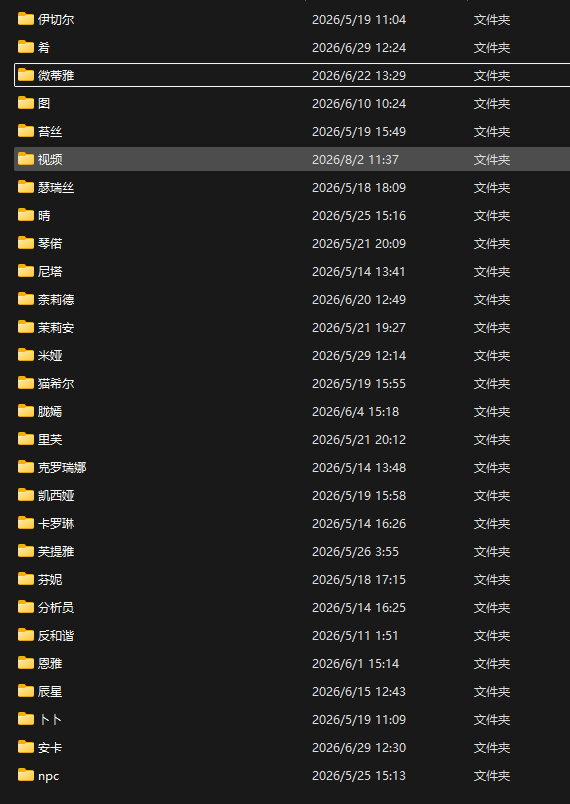Click the folder icon next to 视频

point(26,159)
